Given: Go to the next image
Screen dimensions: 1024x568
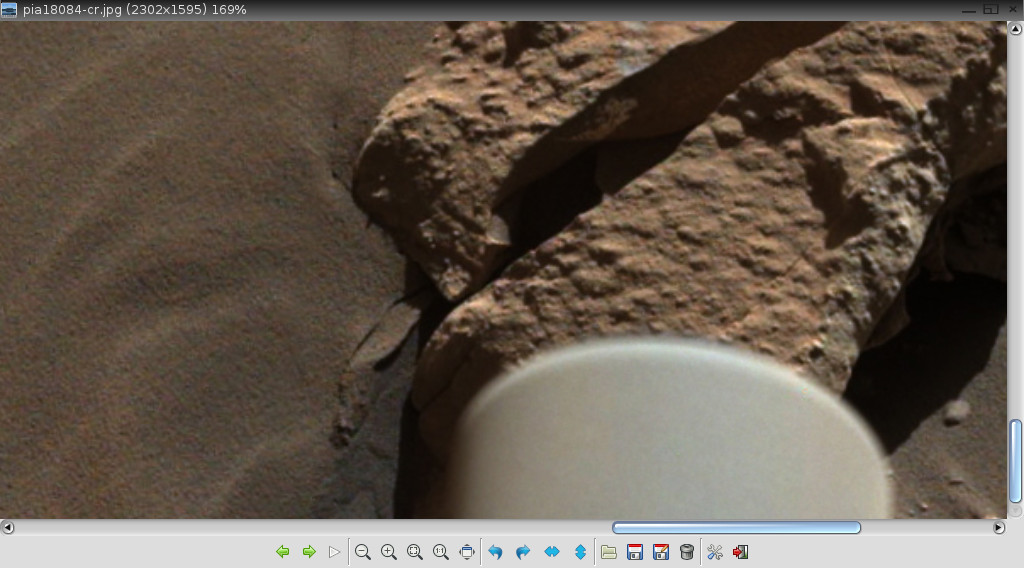Looking at the screenshot, I should click(309, 552).
